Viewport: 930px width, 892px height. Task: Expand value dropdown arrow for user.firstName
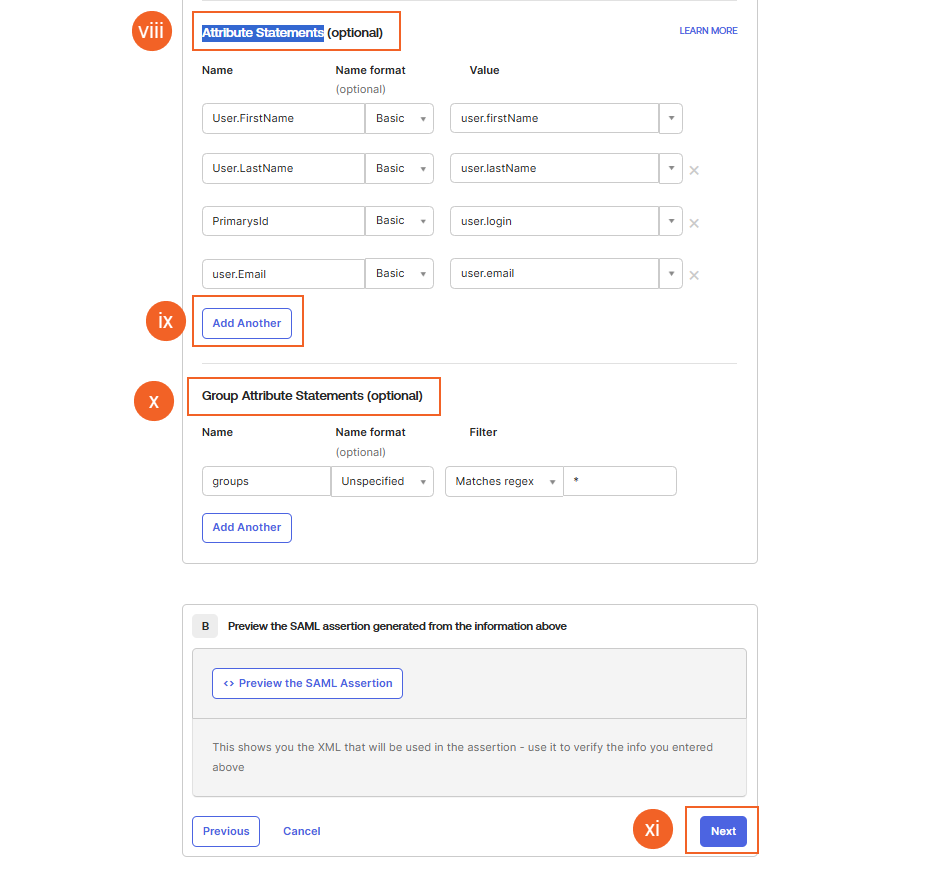click(x=671, y=118)
